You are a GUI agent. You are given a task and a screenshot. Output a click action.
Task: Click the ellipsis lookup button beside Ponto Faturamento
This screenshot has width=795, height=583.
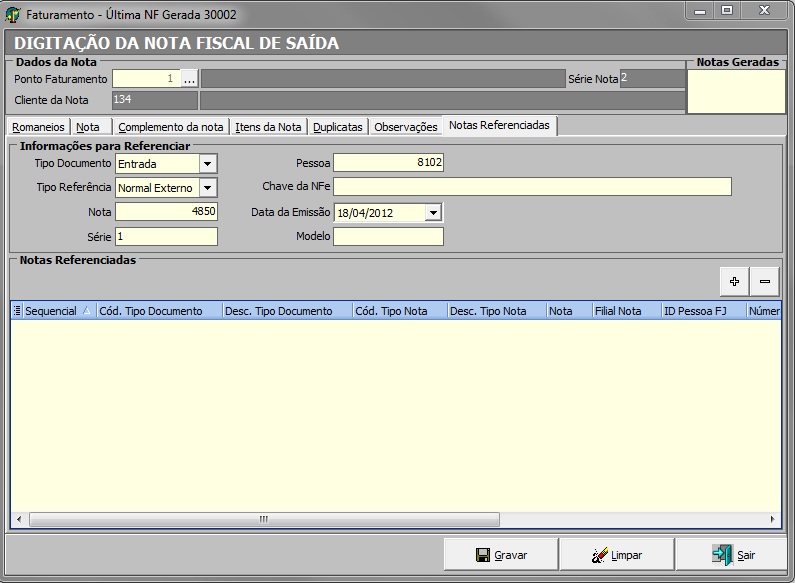(x=190, y=78)
